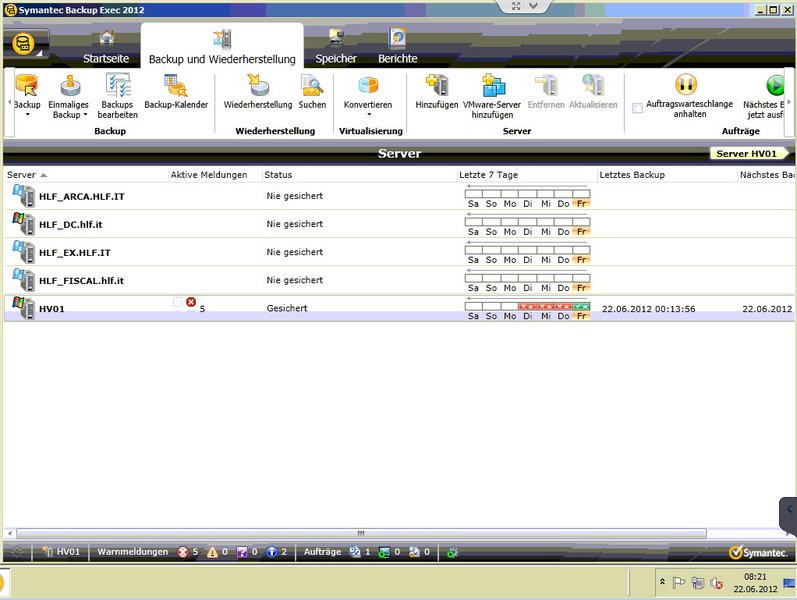
Task: Click Backups bearbeiten in the ribbon
Action: (117, 96)
